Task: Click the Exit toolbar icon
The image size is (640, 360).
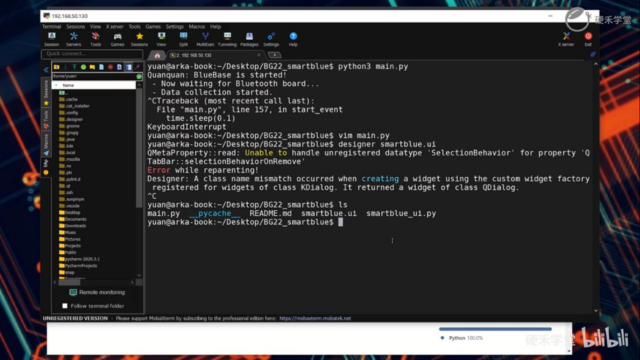Action: (588, 39)
